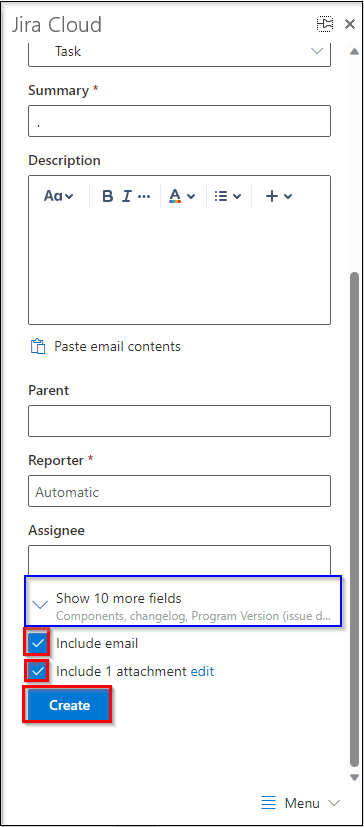Click the hamburger Menu icon
This screenshot has height=827, width=364.
269,803
